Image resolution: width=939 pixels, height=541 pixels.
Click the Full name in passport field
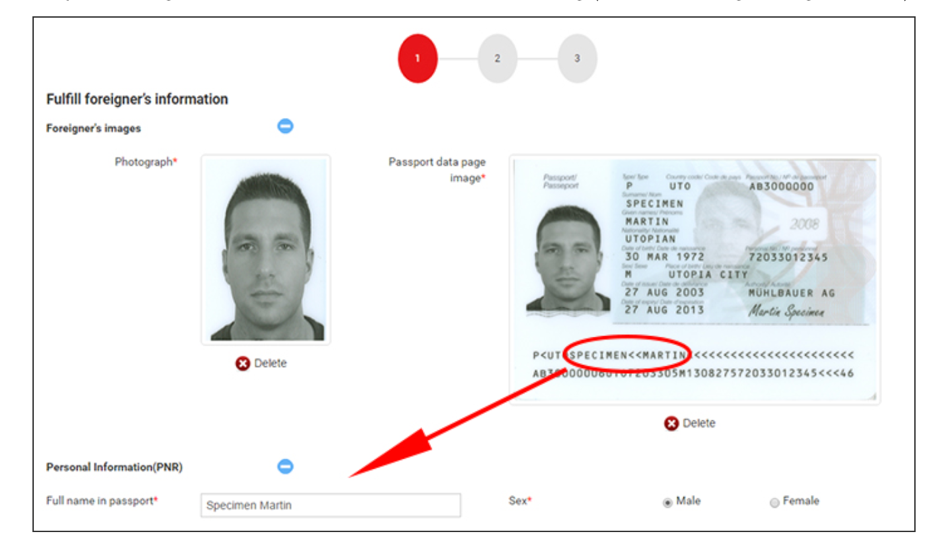click(x=331, y=505)
